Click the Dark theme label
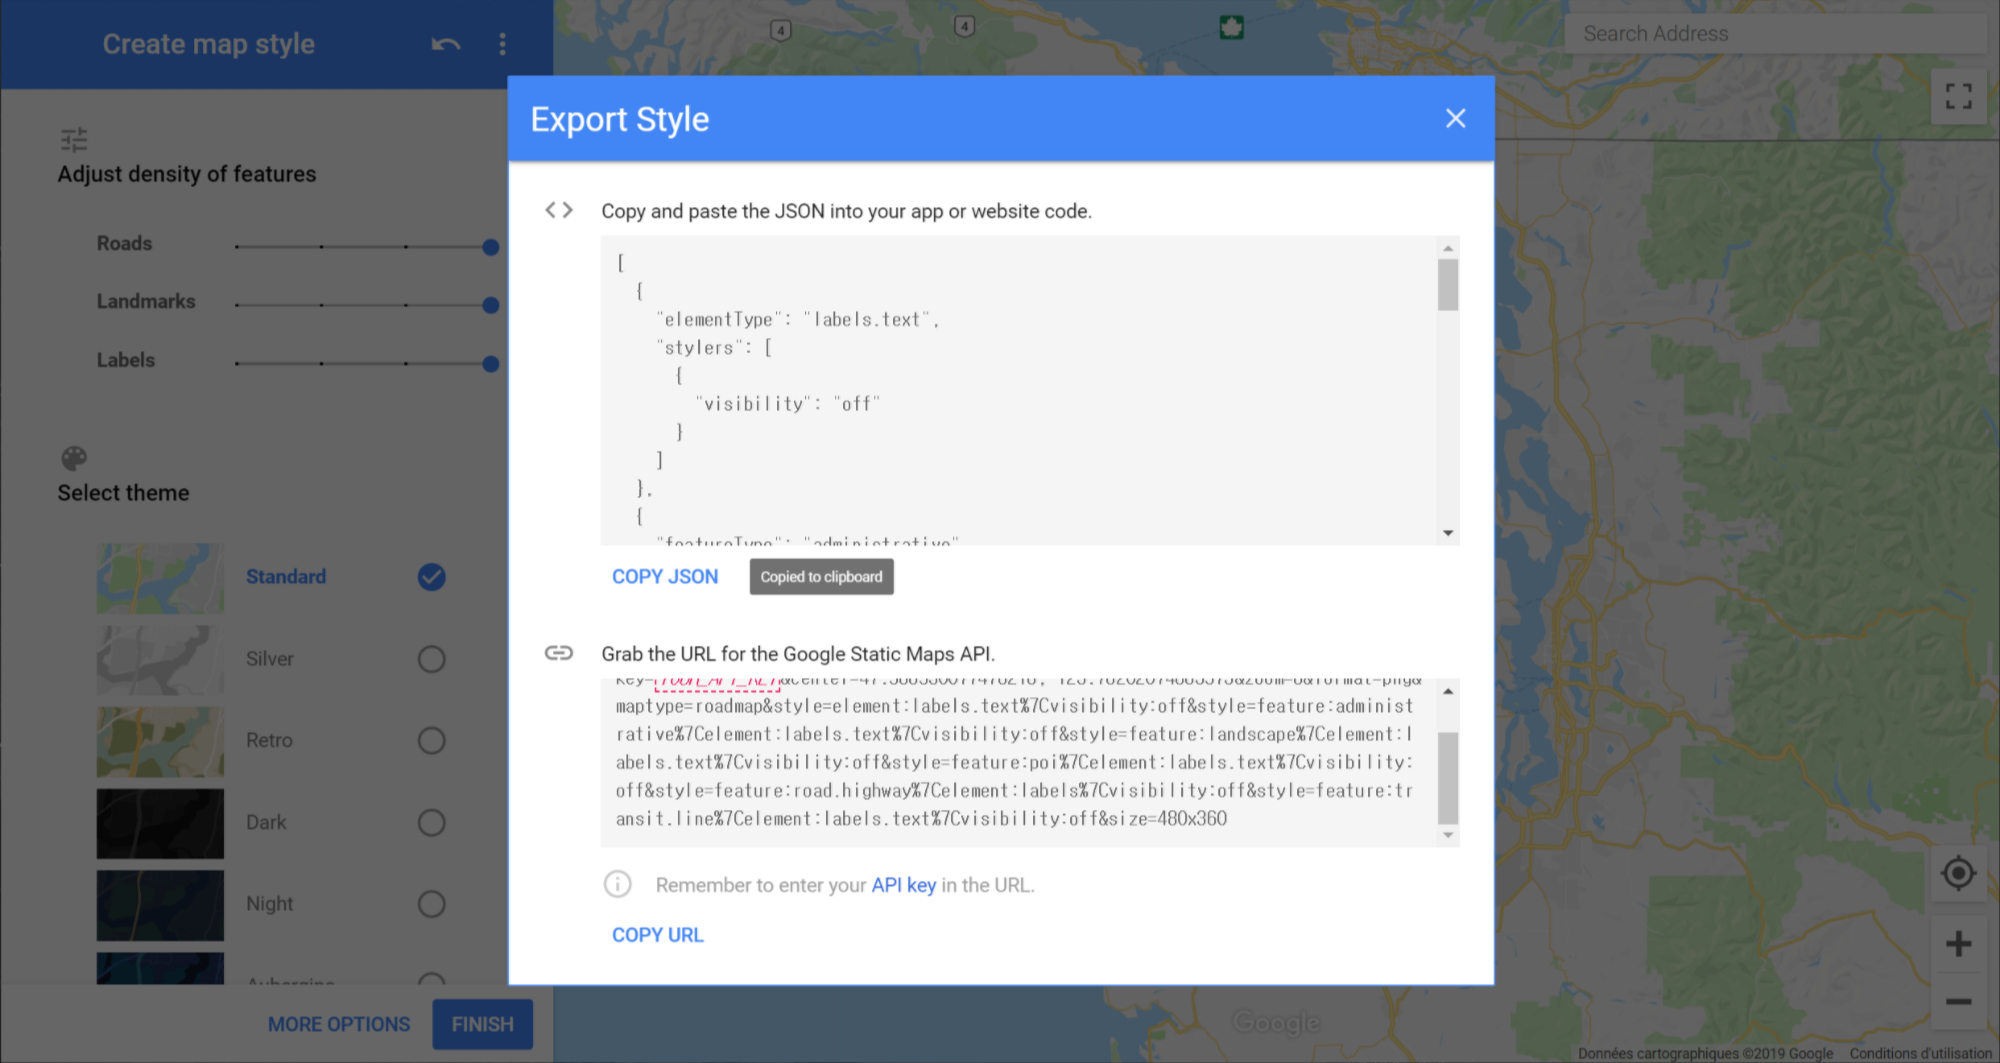Screen dimensions: 2000x1063 point(266,822)
